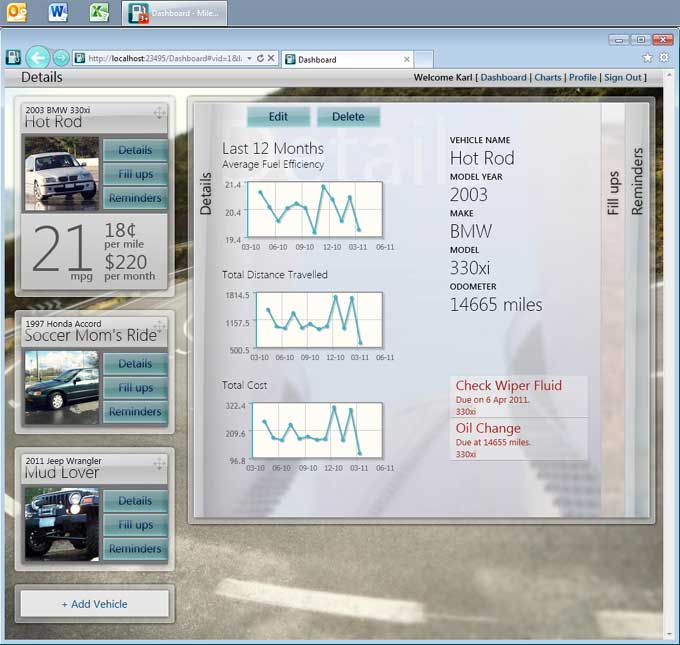Switch to the vertical Fill ups tab

pyautogui.click(x=613, y=193)
